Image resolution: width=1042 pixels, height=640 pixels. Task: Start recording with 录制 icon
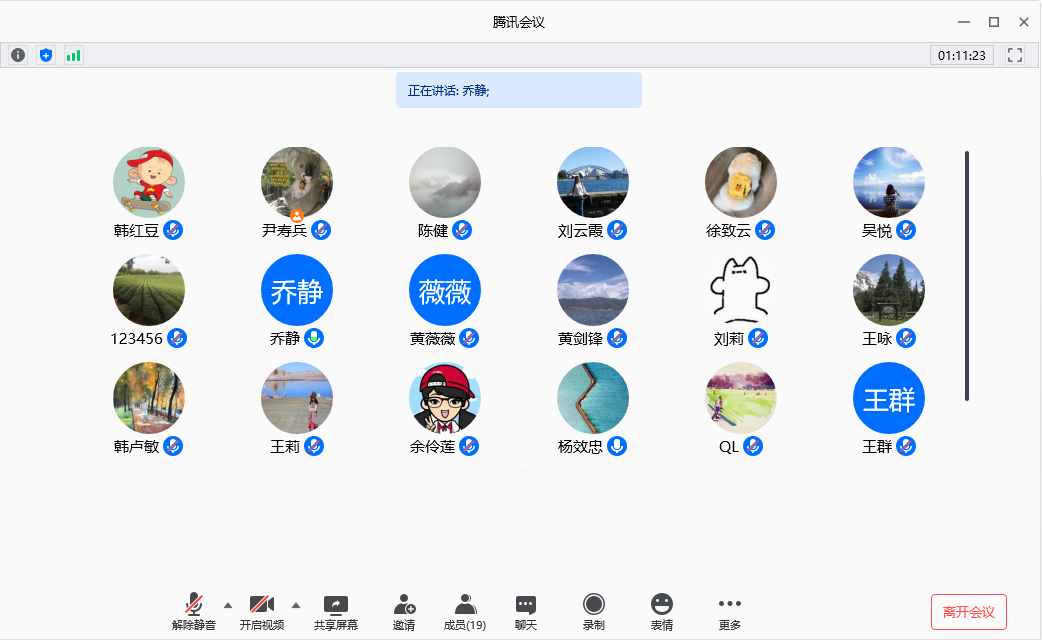coord(594,611)
